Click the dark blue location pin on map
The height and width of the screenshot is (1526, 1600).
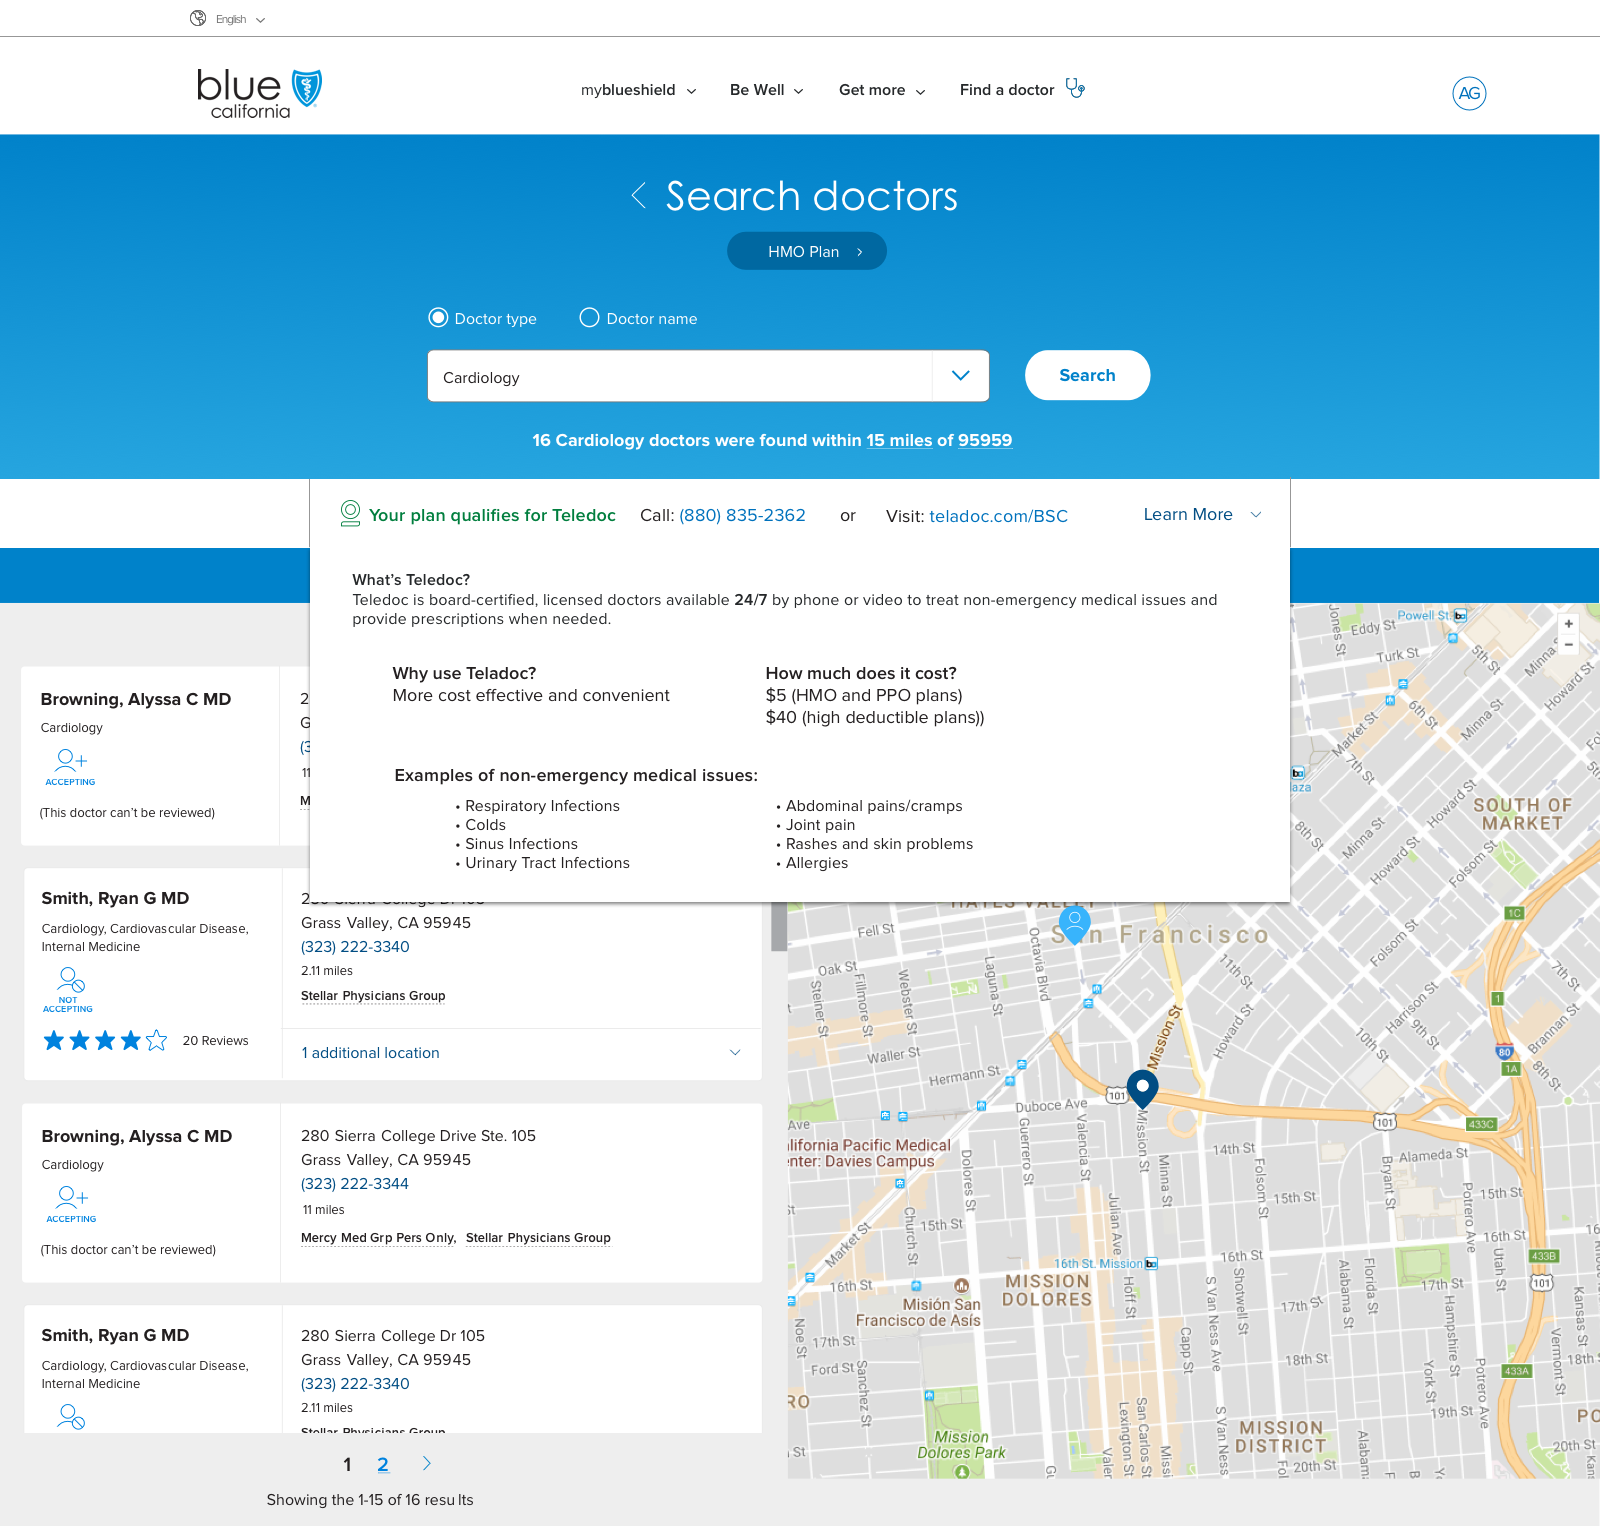click(1142, 1088)
